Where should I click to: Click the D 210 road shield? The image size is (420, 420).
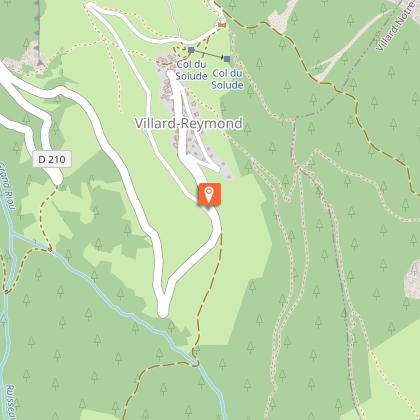pyautogui.click(x=52, y=159)
